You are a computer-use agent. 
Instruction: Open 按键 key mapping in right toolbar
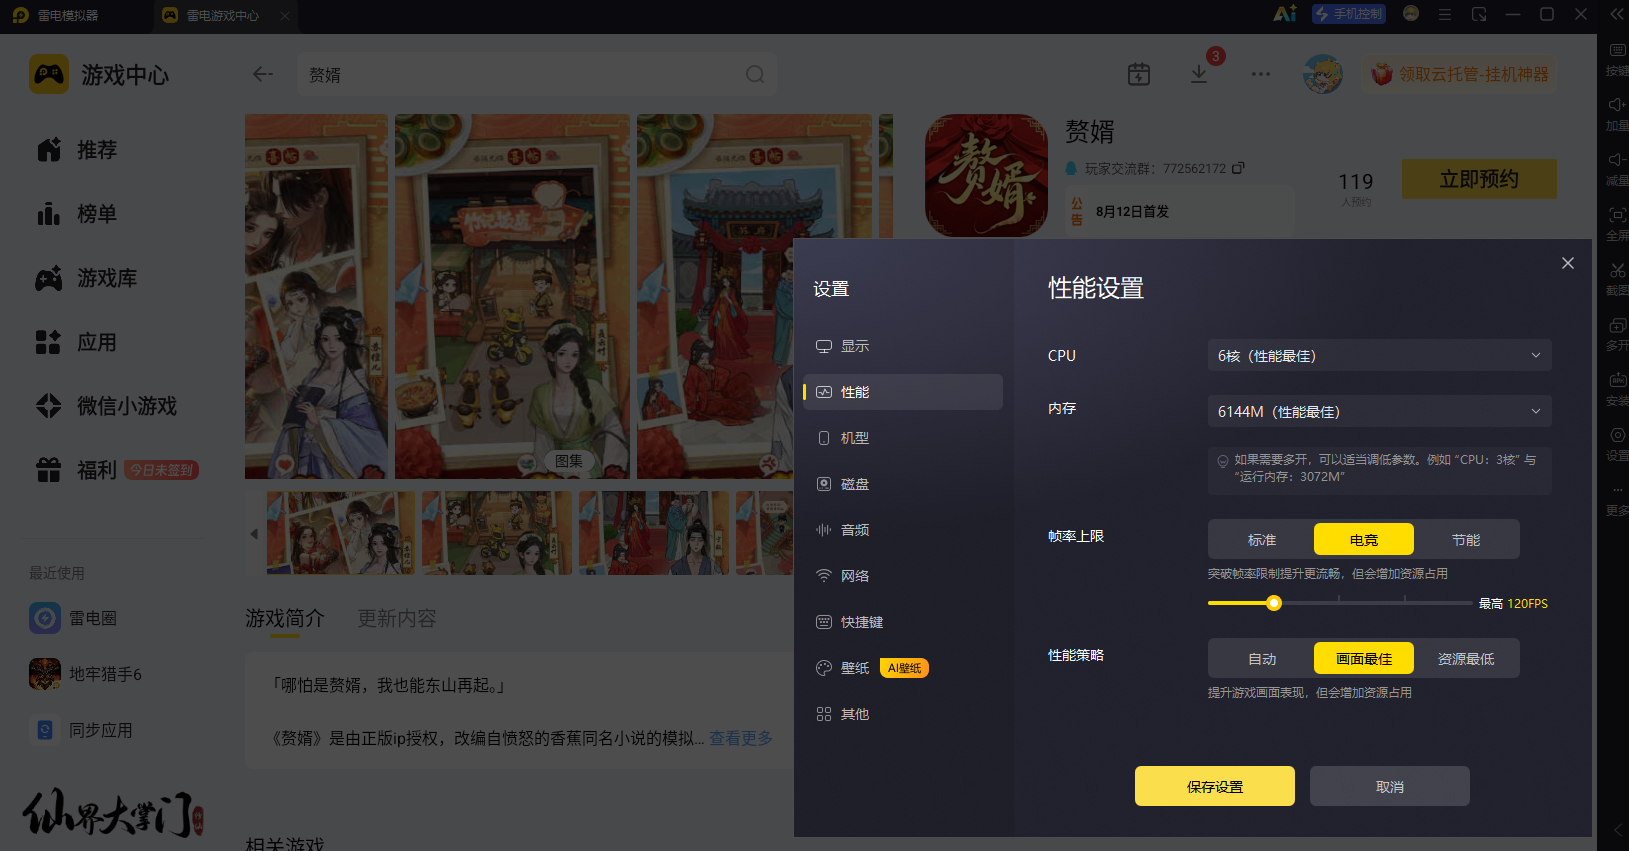tap(1617, 59)
